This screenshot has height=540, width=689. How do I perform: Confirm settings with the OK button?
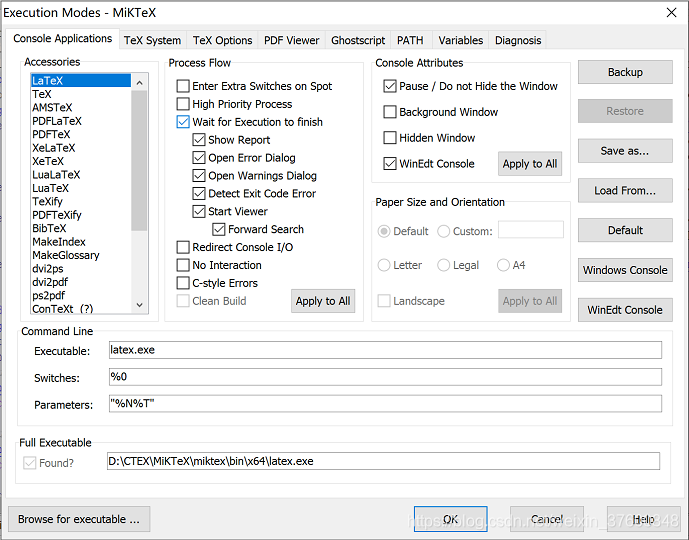click(450, 519)
